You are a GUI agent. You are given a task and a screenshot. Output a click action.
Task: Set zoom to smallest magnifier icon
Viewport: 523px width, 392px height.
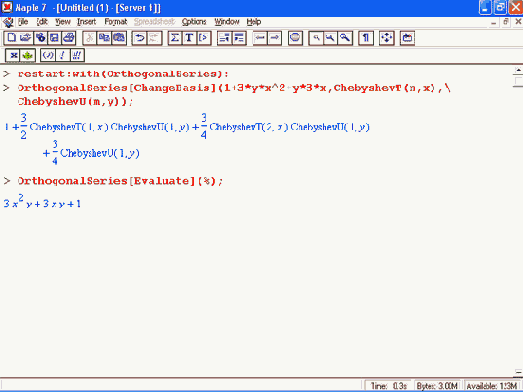tap(316, 38)
